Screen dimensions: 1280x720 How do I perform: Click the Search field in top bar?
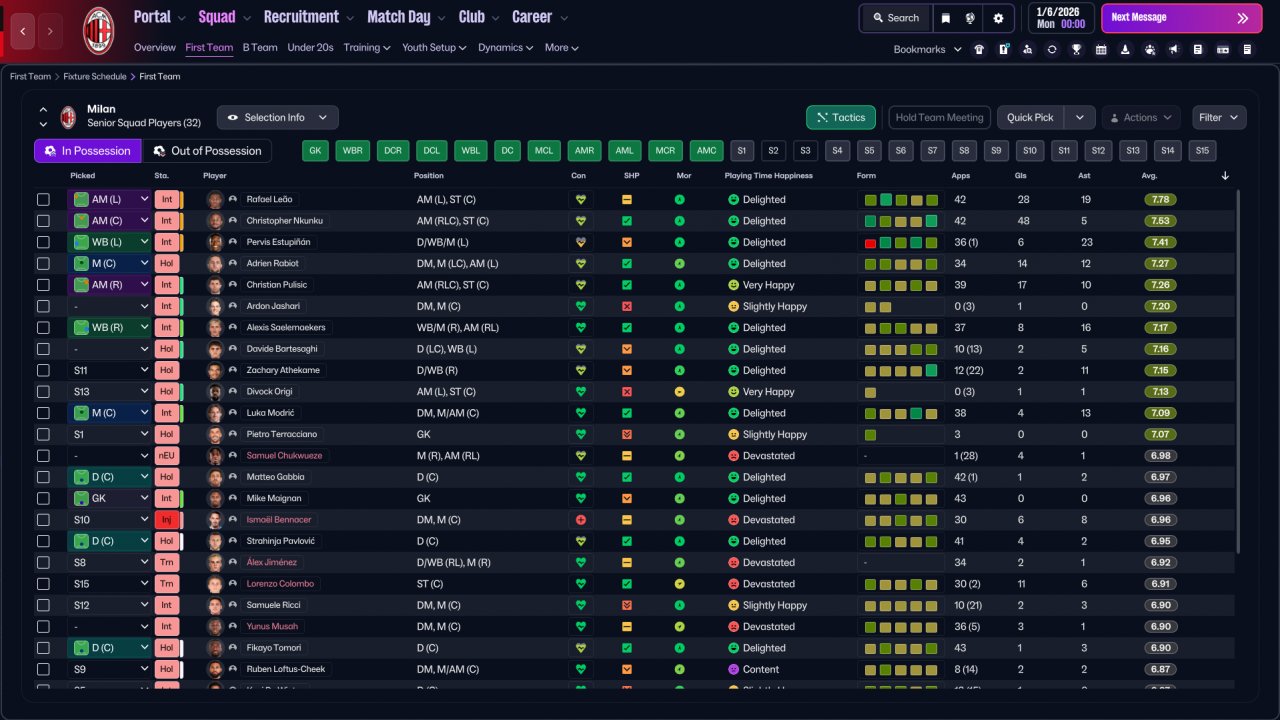tap(895, 18)
